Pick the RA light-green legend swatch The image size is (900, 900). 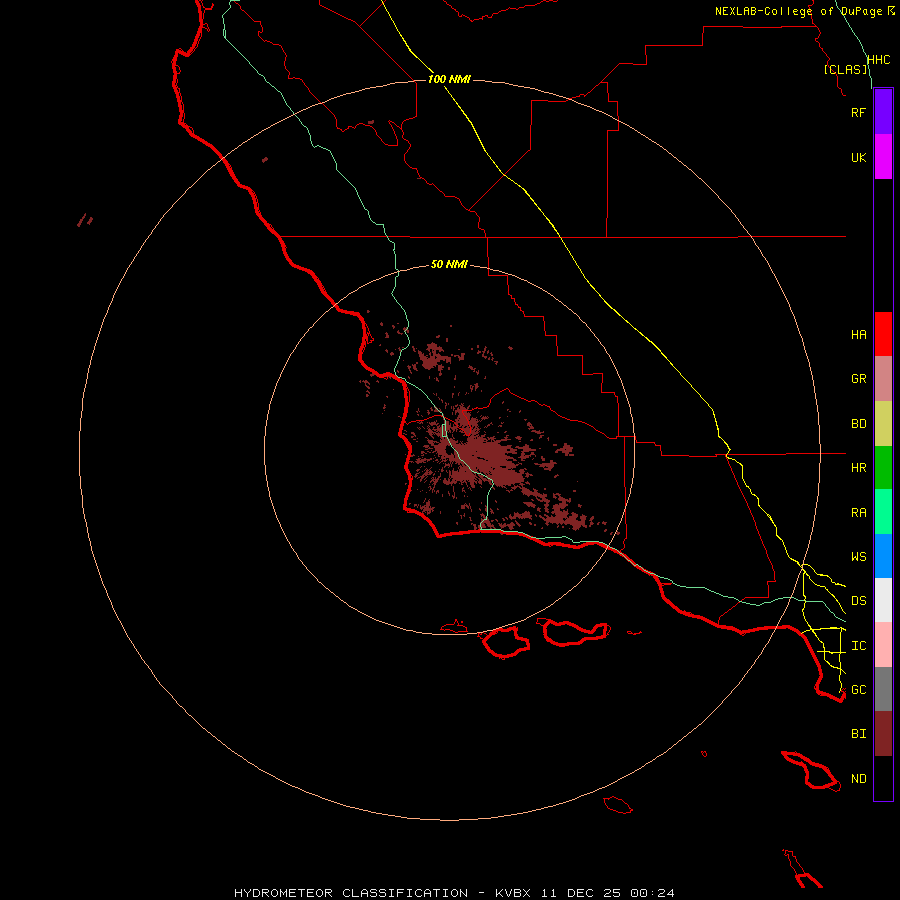[883, 512]
